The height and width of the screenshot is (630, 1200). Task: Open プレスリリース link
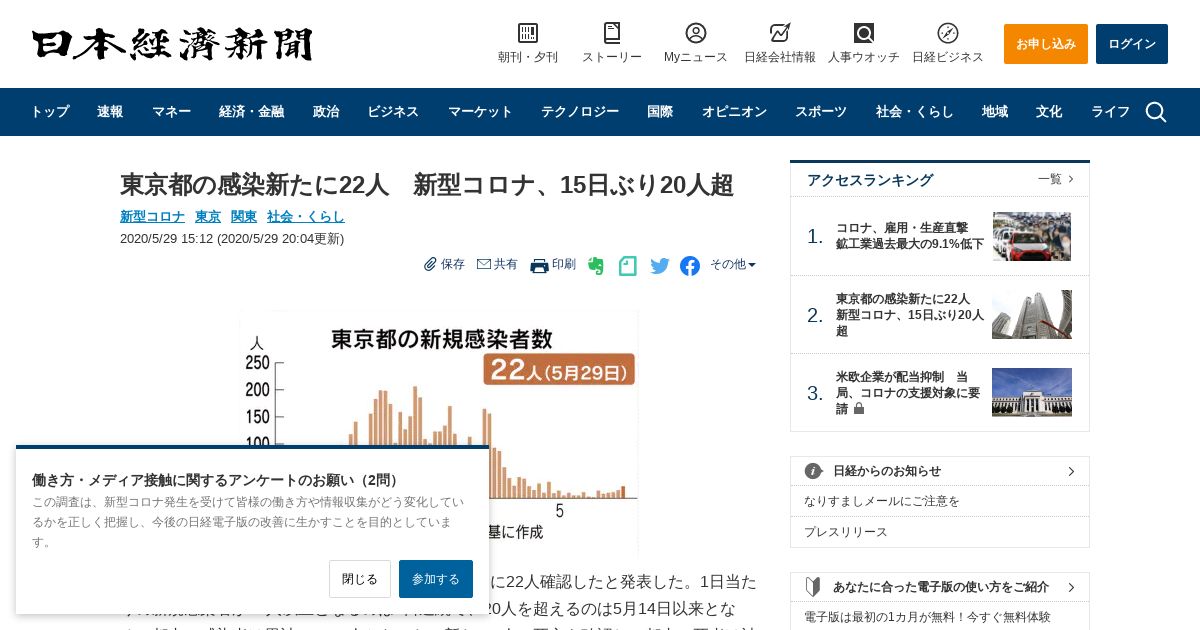click(x=846, y=532)
